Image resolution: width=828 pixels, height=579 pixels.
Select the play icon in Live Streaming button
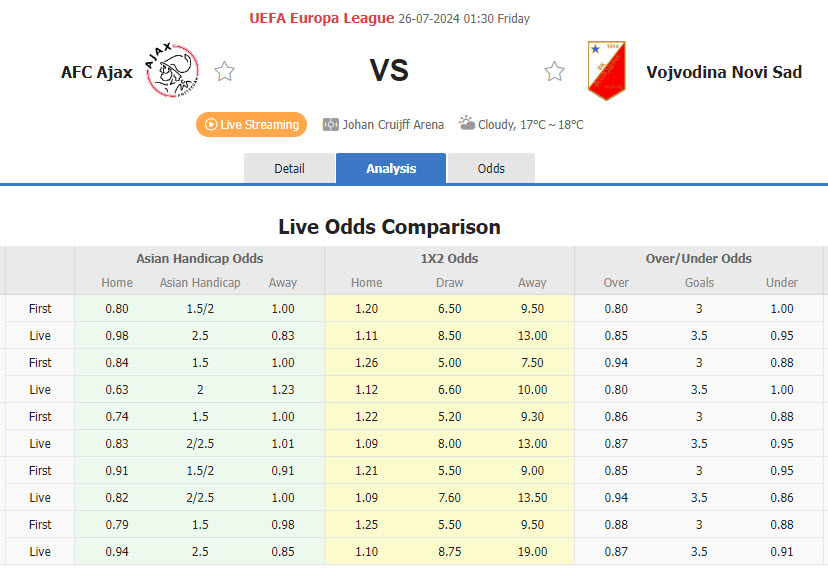213,124
